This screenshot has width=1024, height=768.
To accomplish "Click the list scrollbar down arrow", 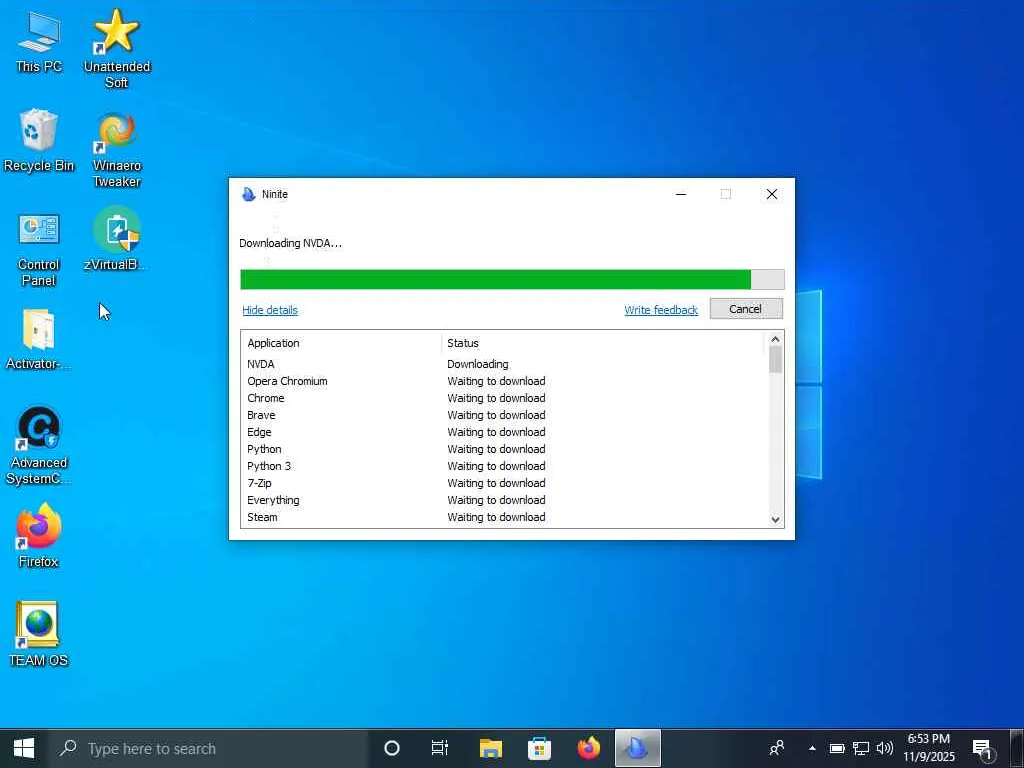I will [775, 520].
